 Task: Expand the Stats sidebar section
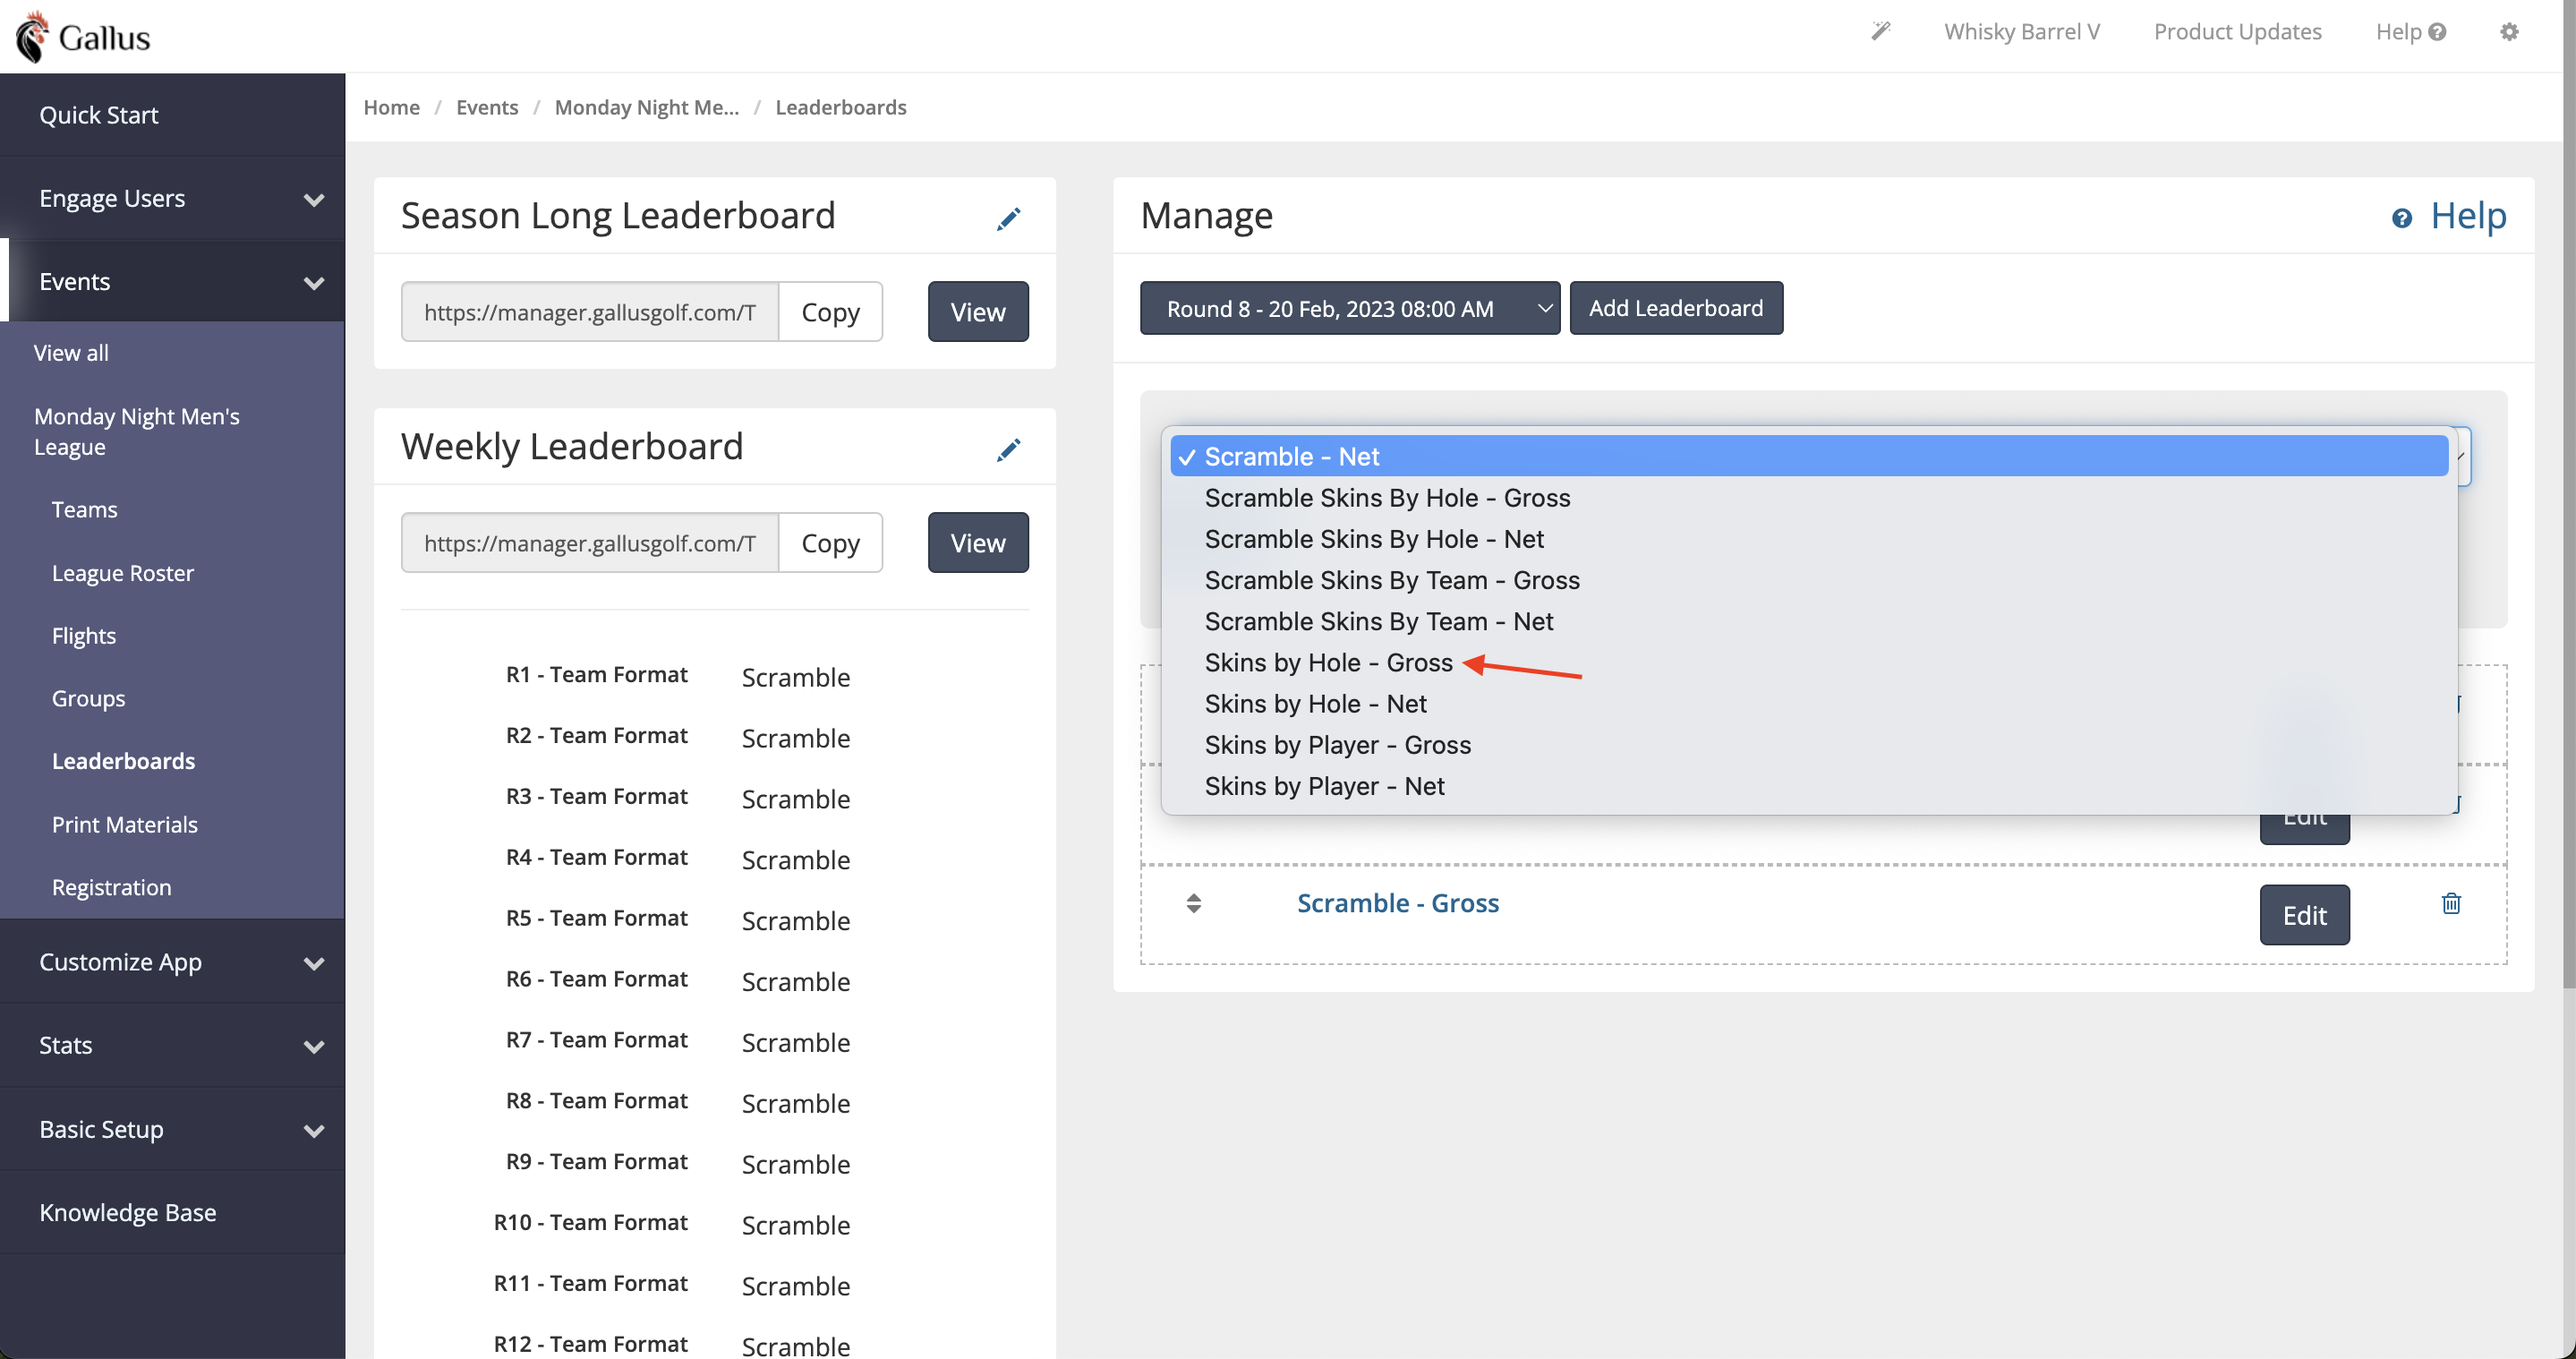point(172,1045)
